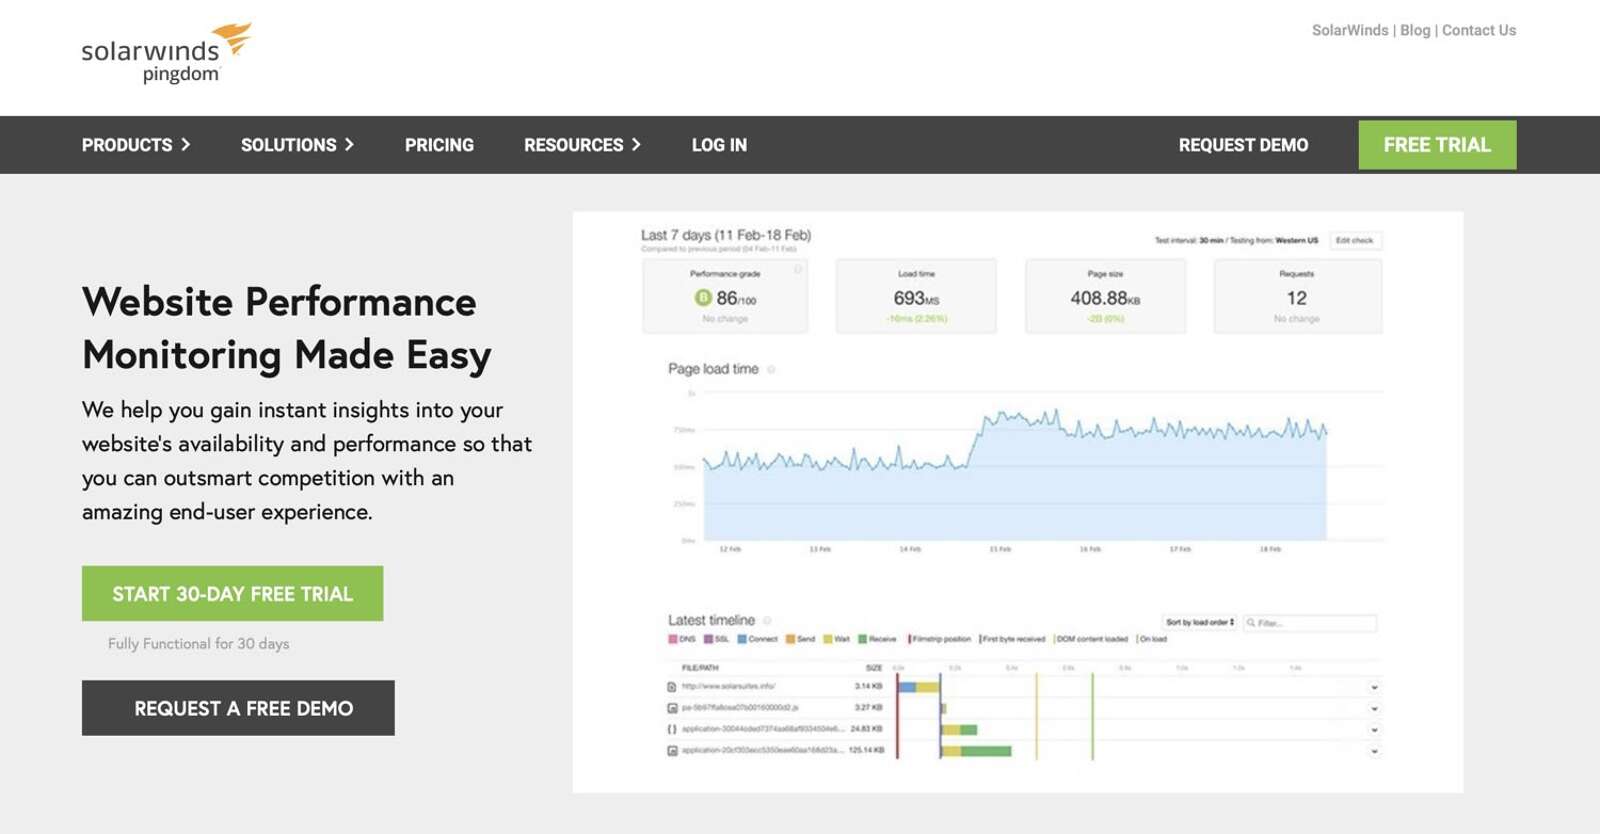Click file icon of the 3.27 KB row
The image size is (1600, 834).
pos(672,708)
